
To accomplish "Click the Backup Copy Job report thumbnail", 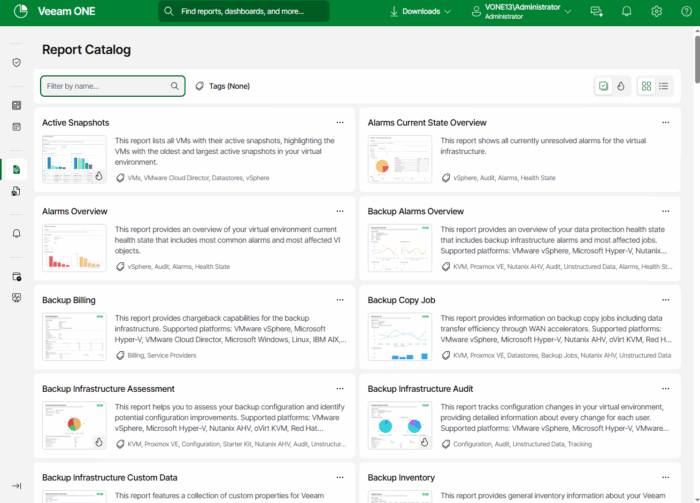I will [400, 337].
